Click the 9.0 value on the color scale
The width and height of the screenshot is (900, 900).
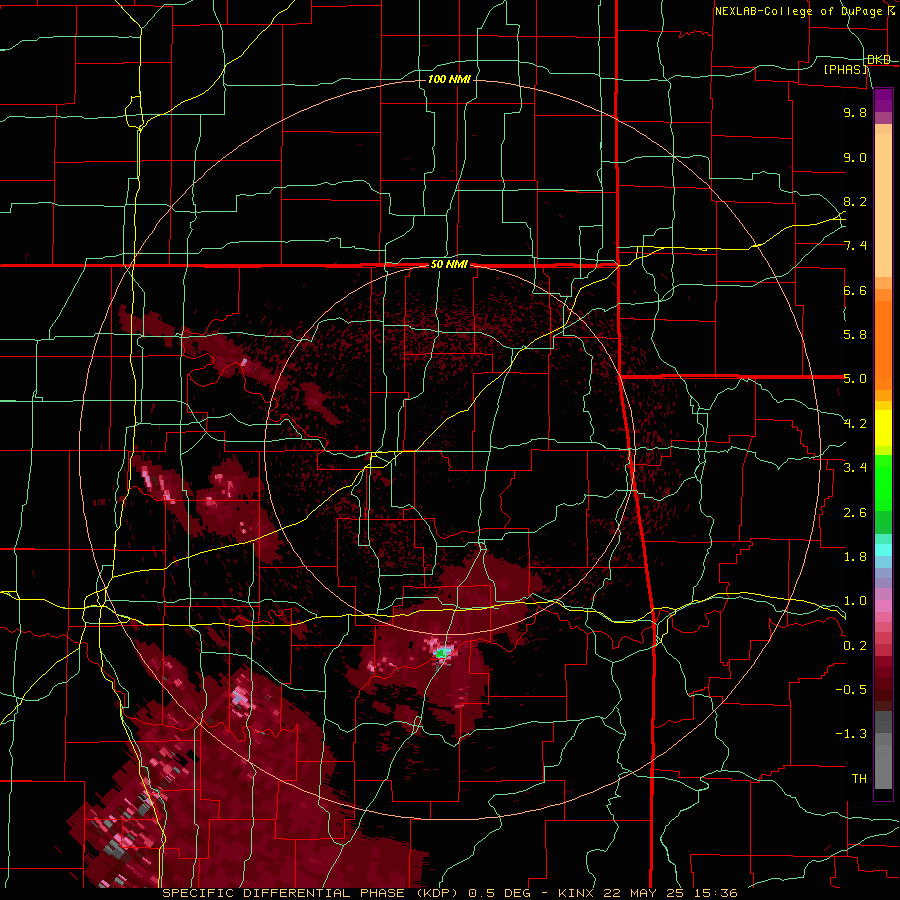pyautogui.click(x=855, y=157)
